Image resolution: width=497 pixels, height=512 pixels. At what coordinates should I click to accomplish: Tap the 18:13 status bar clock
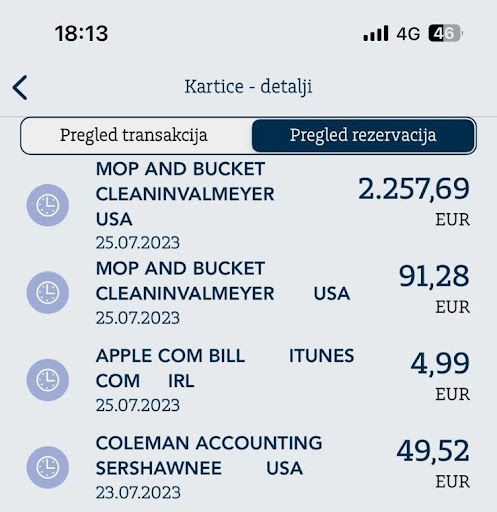81,34
